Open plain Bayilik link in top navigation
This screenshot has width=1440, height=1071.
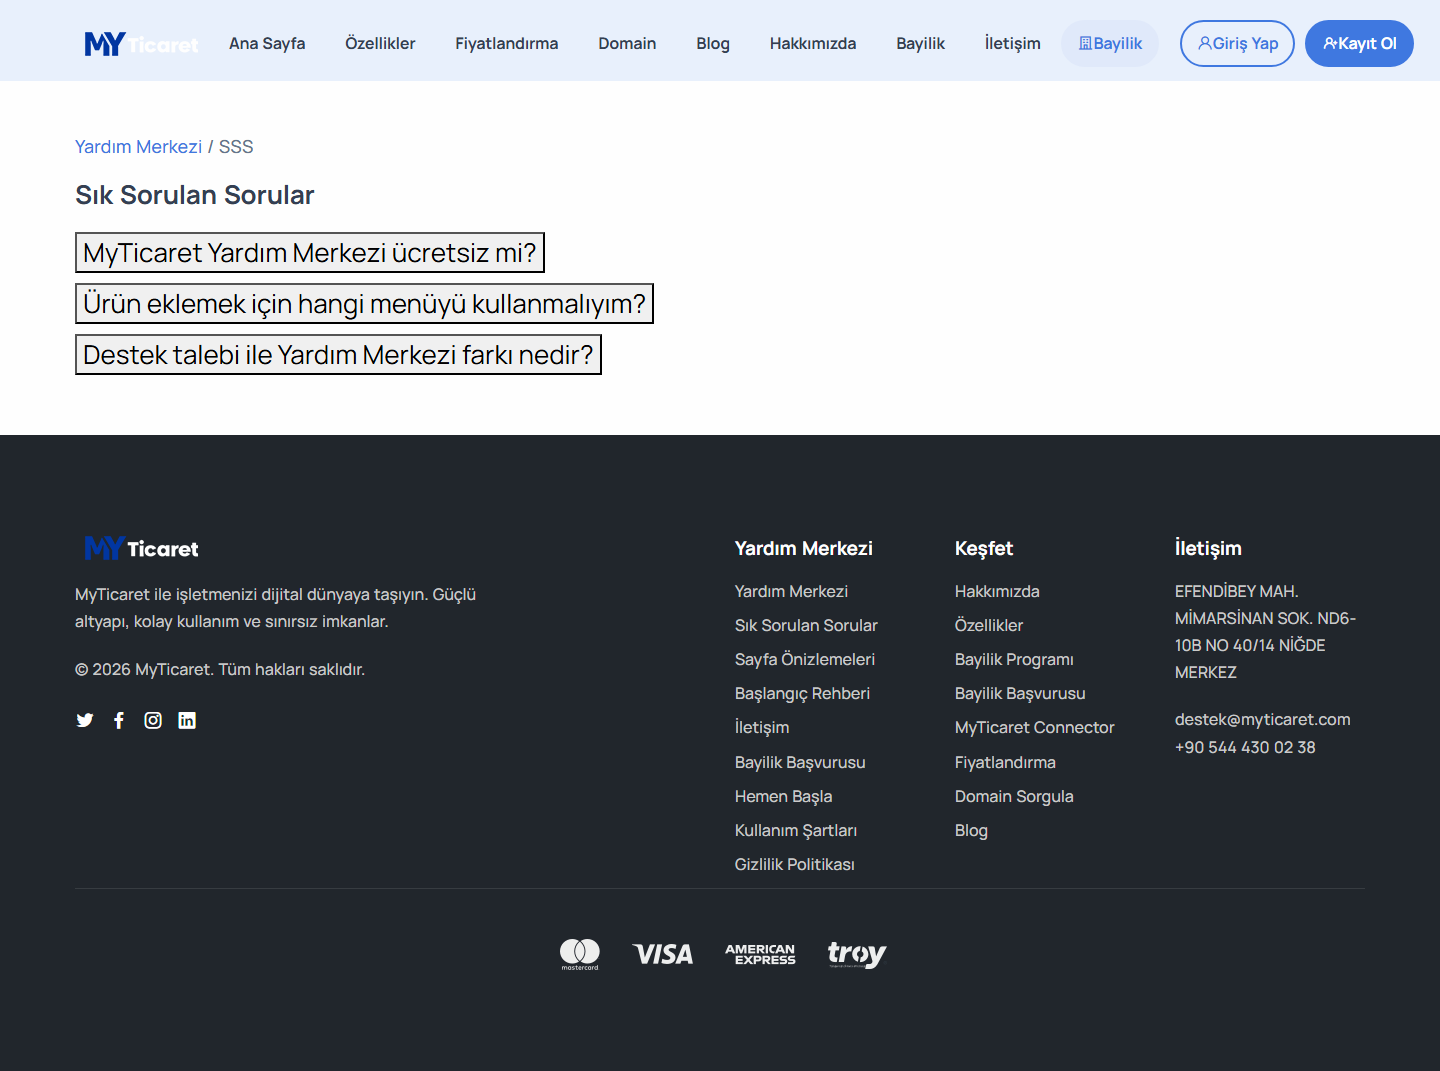[x=921, y=44]
